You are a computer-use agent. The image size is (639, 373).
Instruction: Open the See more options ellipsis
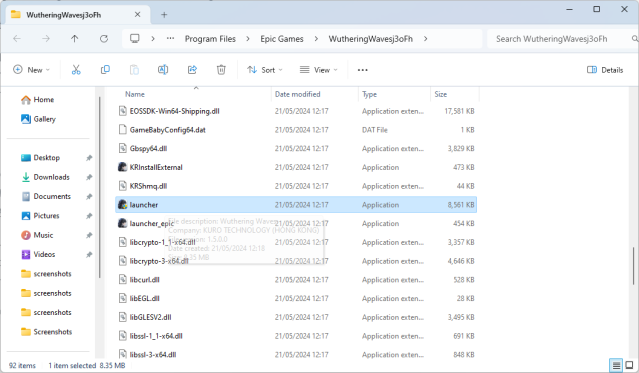(362, 70)
